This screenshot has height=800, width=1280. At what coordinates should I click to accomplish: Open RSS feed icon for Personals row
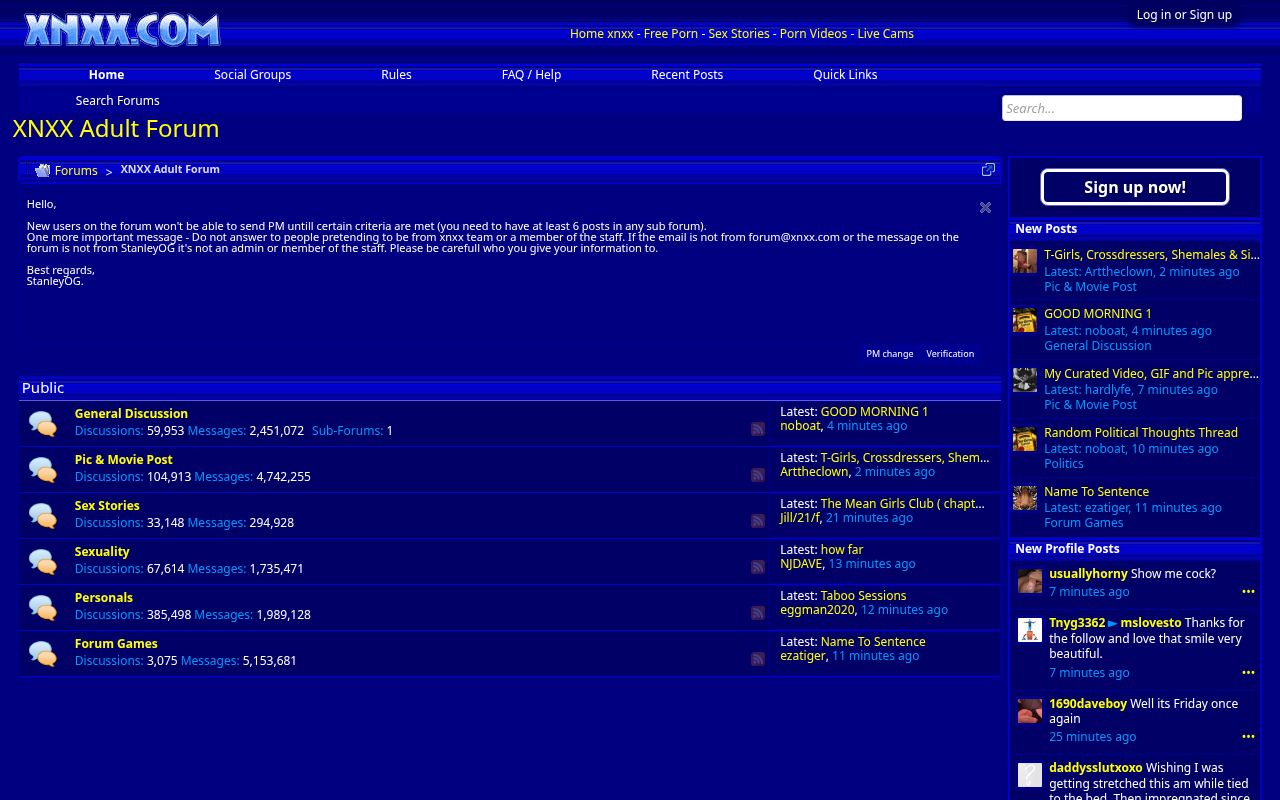758,613
